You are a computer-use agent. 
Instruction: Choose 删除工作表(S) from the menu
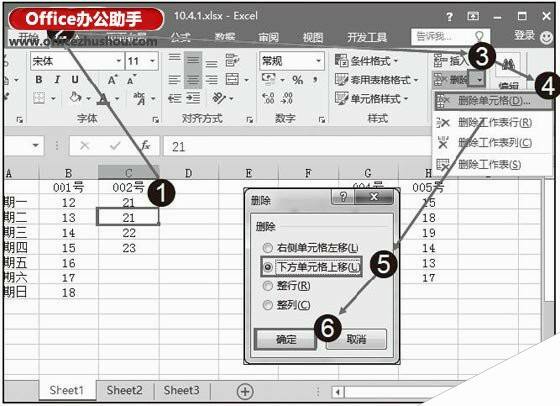[x=493, y=165]
